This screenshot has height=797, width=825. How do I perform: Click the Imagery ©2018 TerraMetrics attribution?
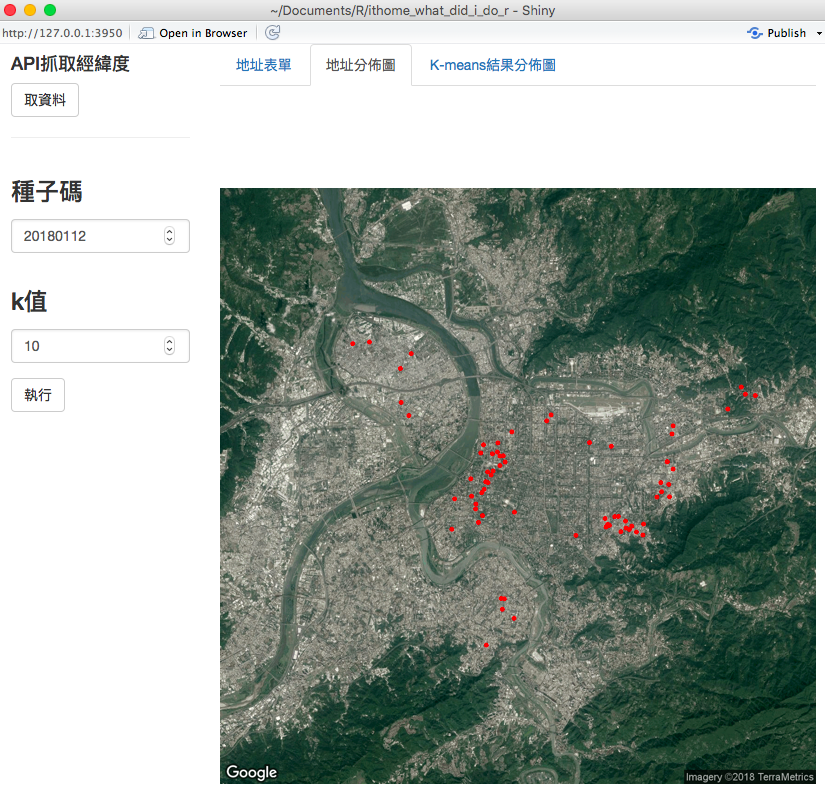point(749,777)
